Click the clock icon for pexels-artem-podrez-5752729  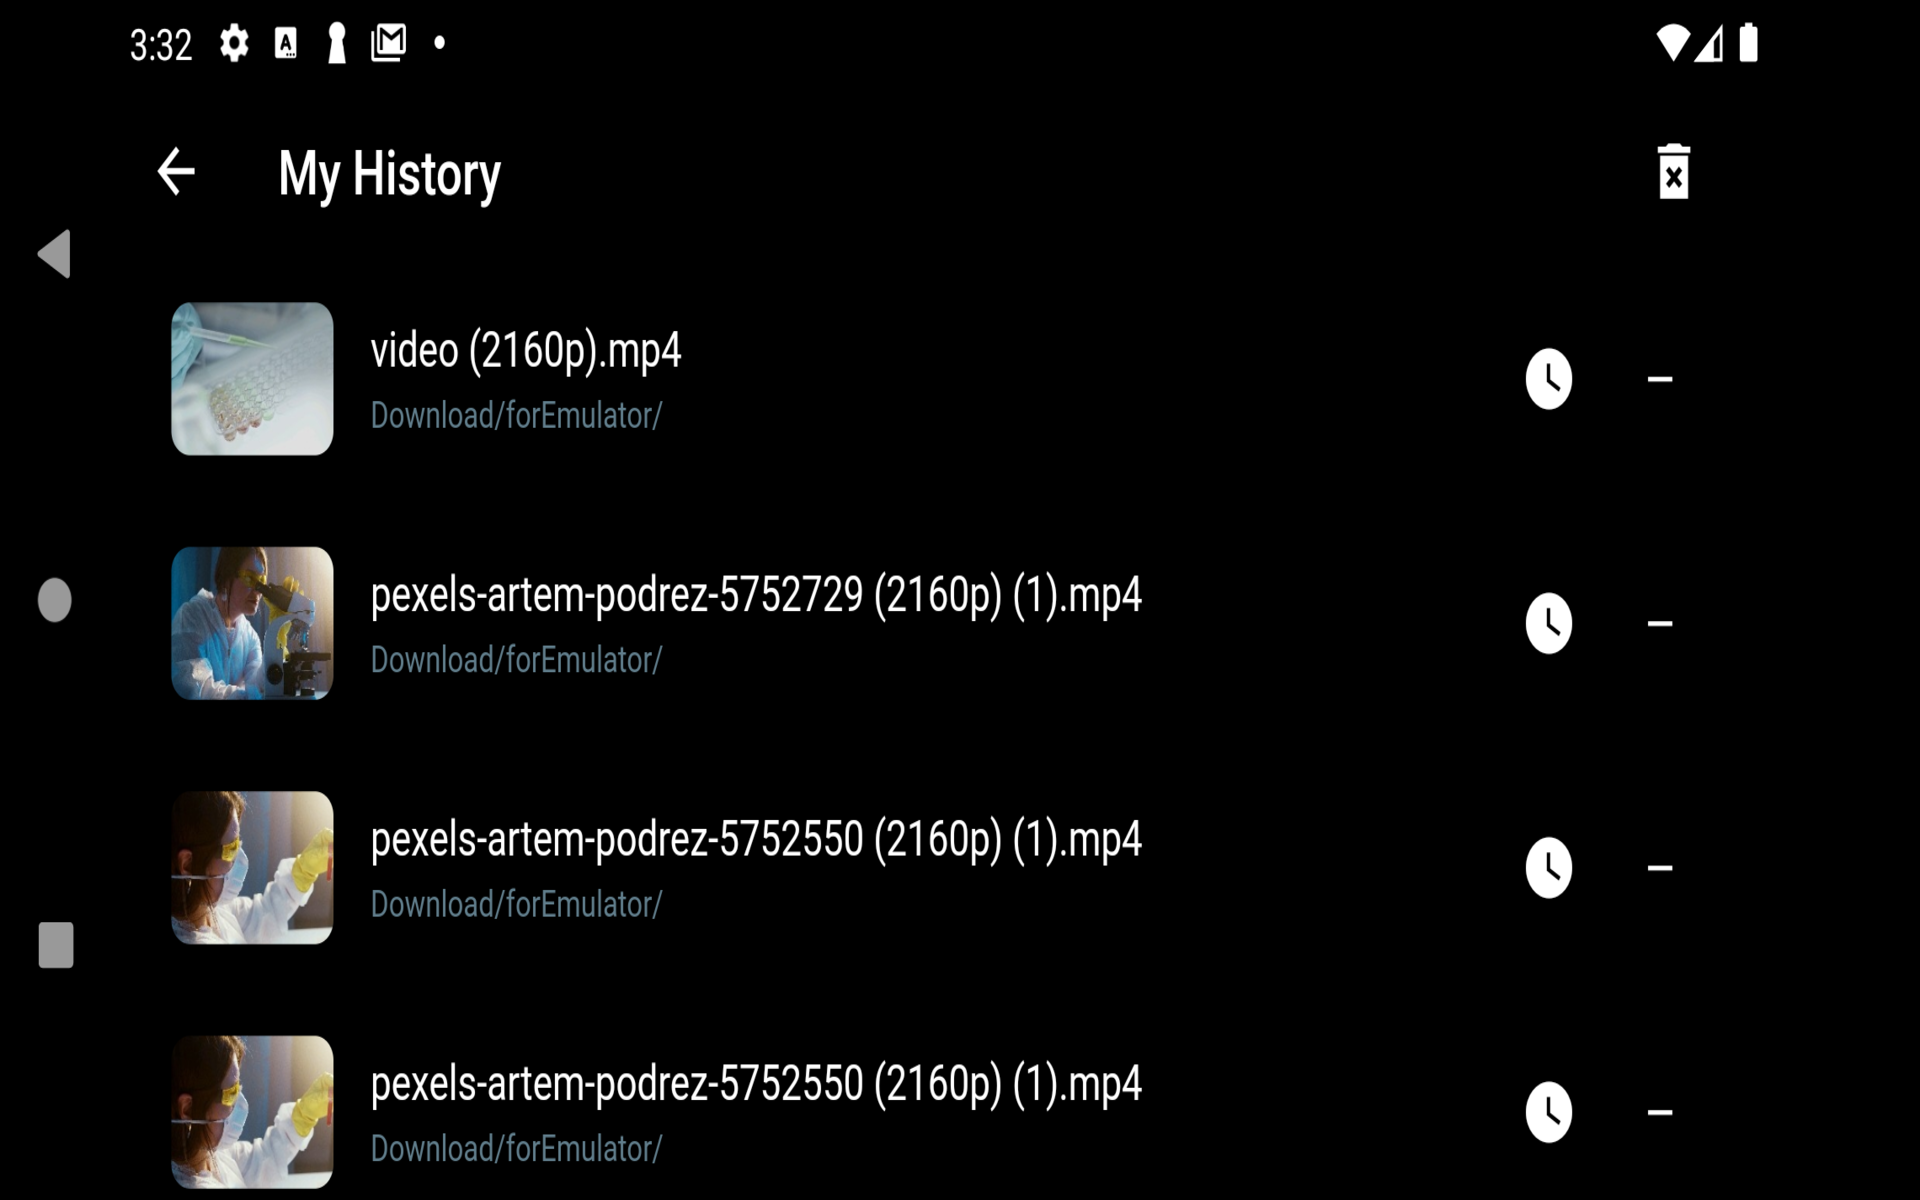pos(1548,623)
